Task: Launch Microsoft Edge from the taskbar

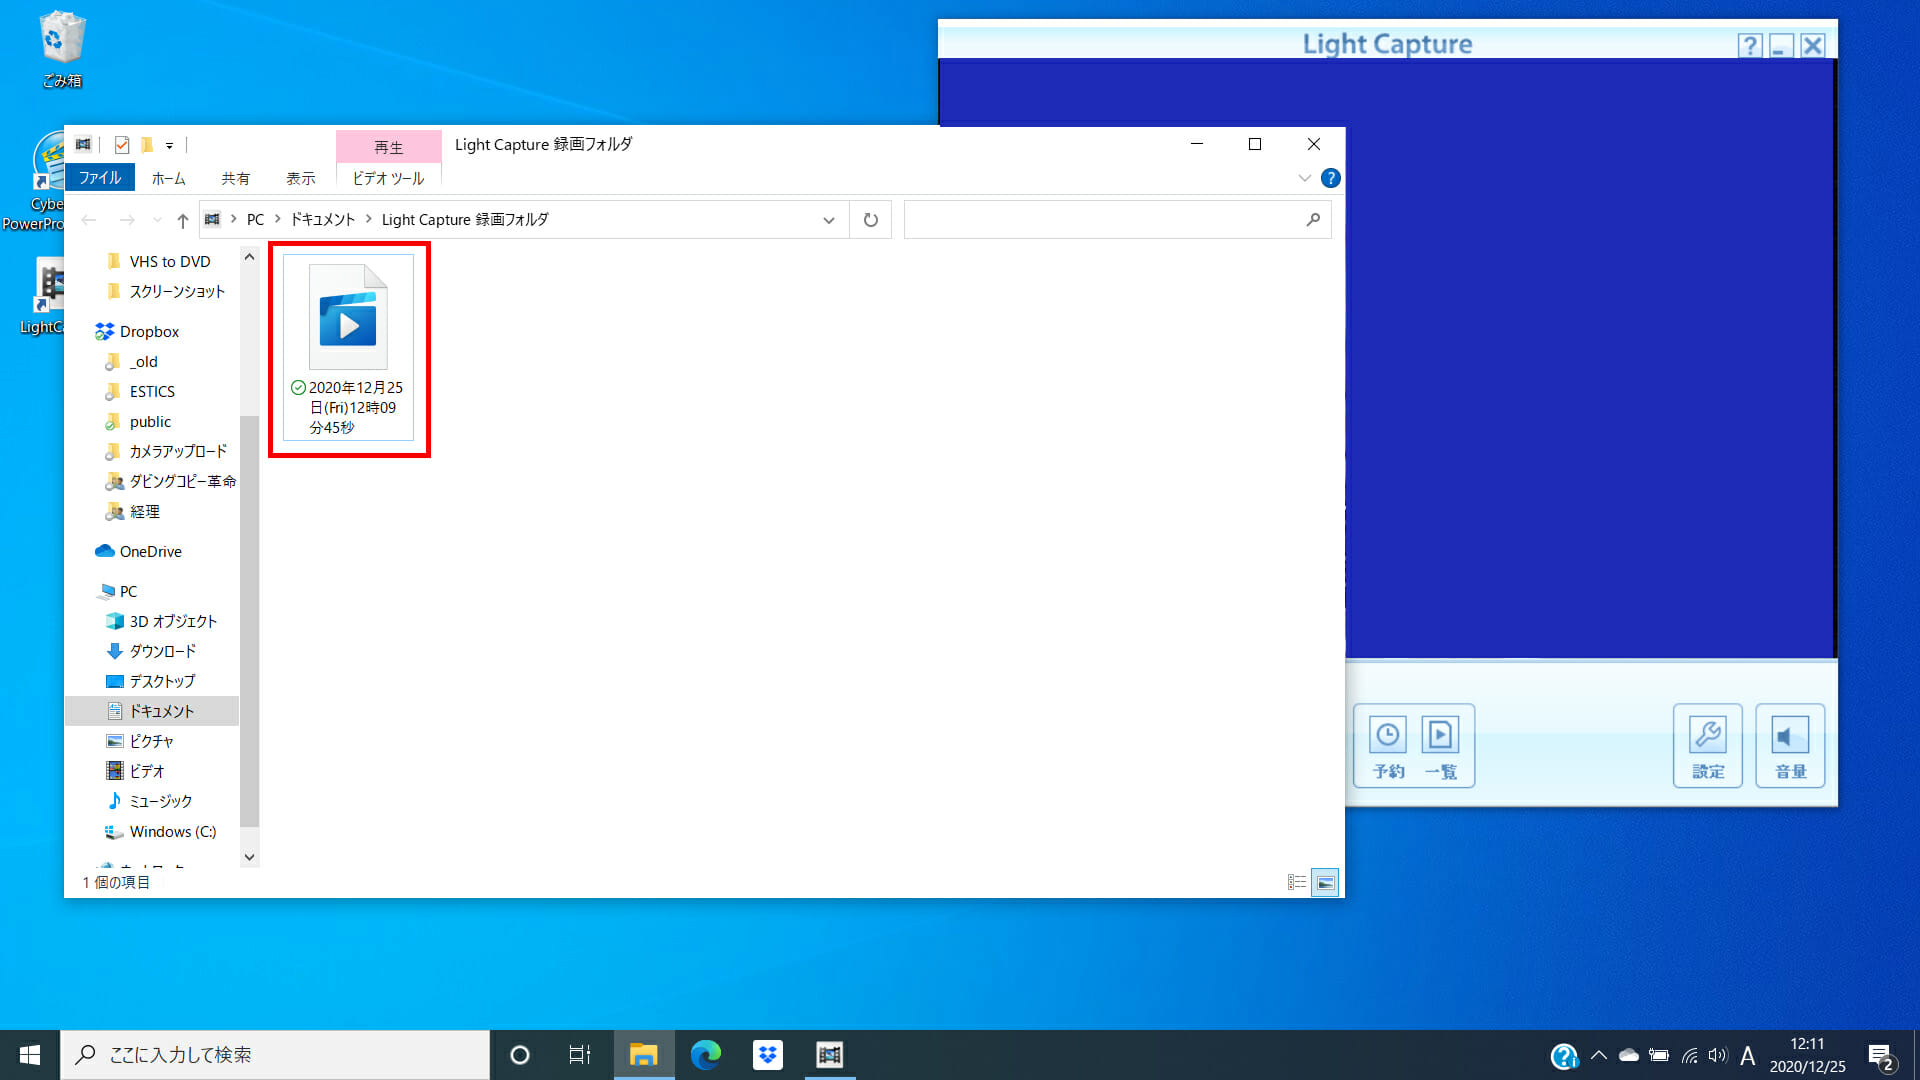Action: [x=706, y=1055]
